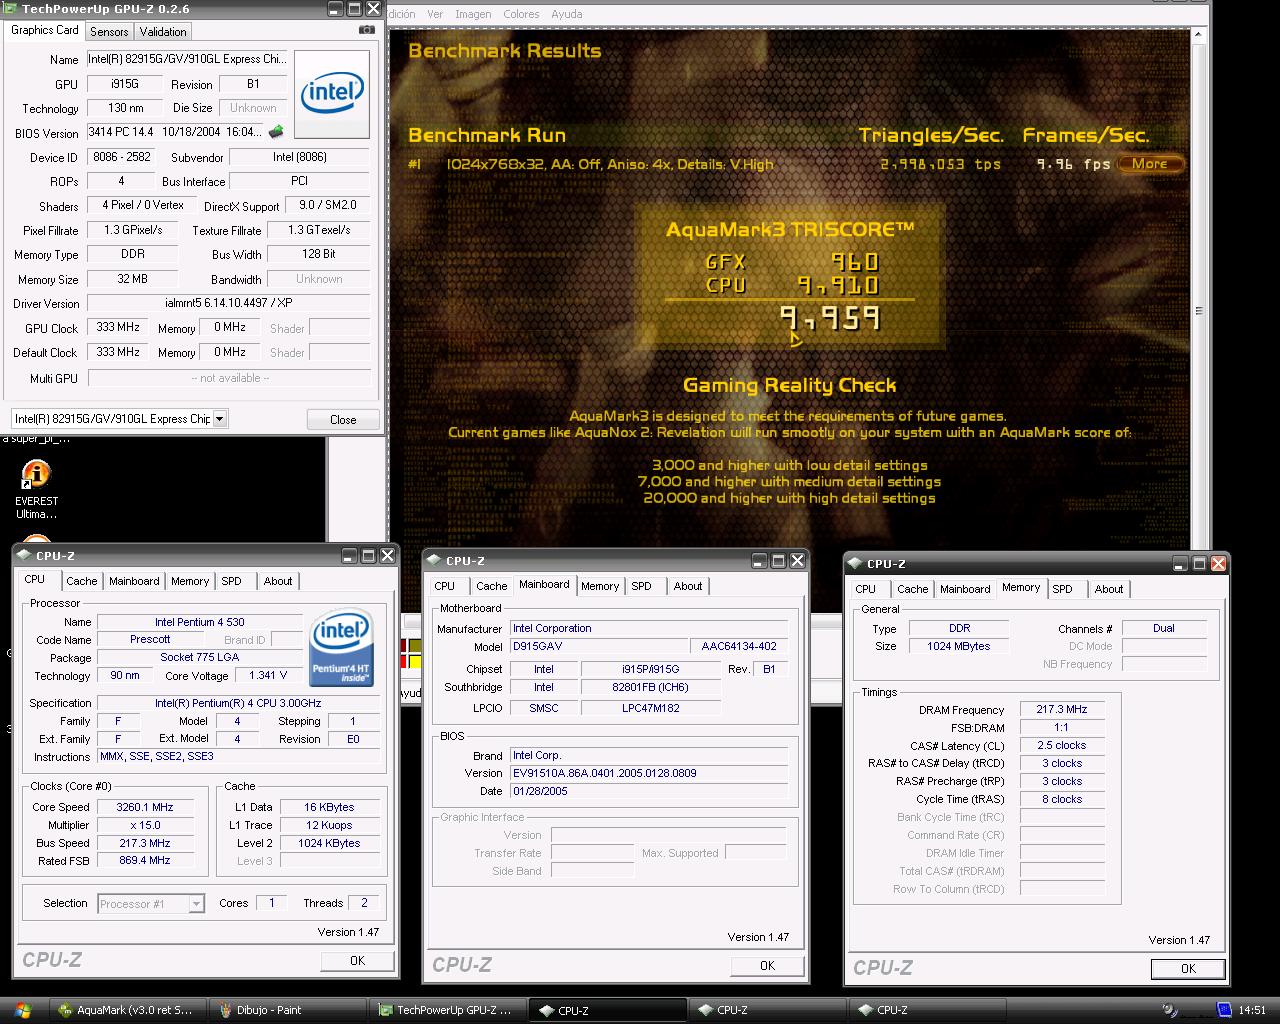Open Memory tab in the CPU-Z mainboard window

600,586
